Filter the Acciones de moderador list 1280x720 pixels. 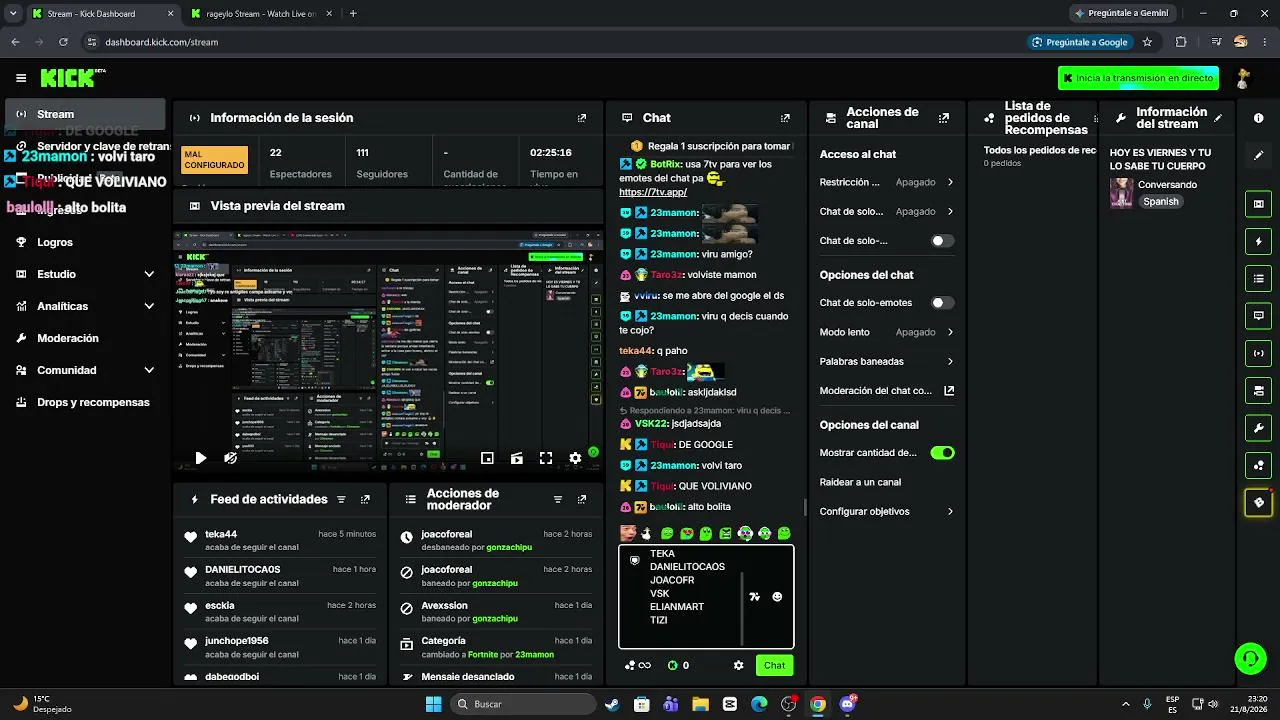(558, 499)
